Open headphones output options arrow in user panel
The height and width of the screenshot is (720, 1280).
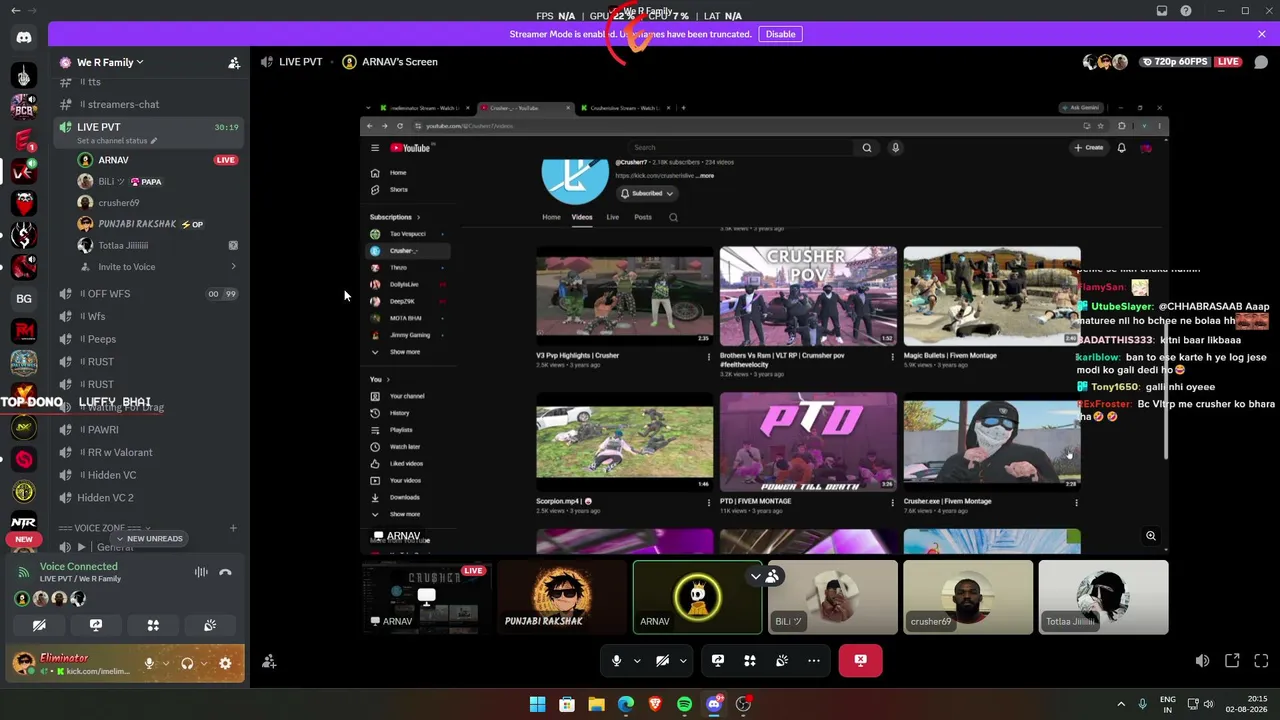tap(203, 663)
